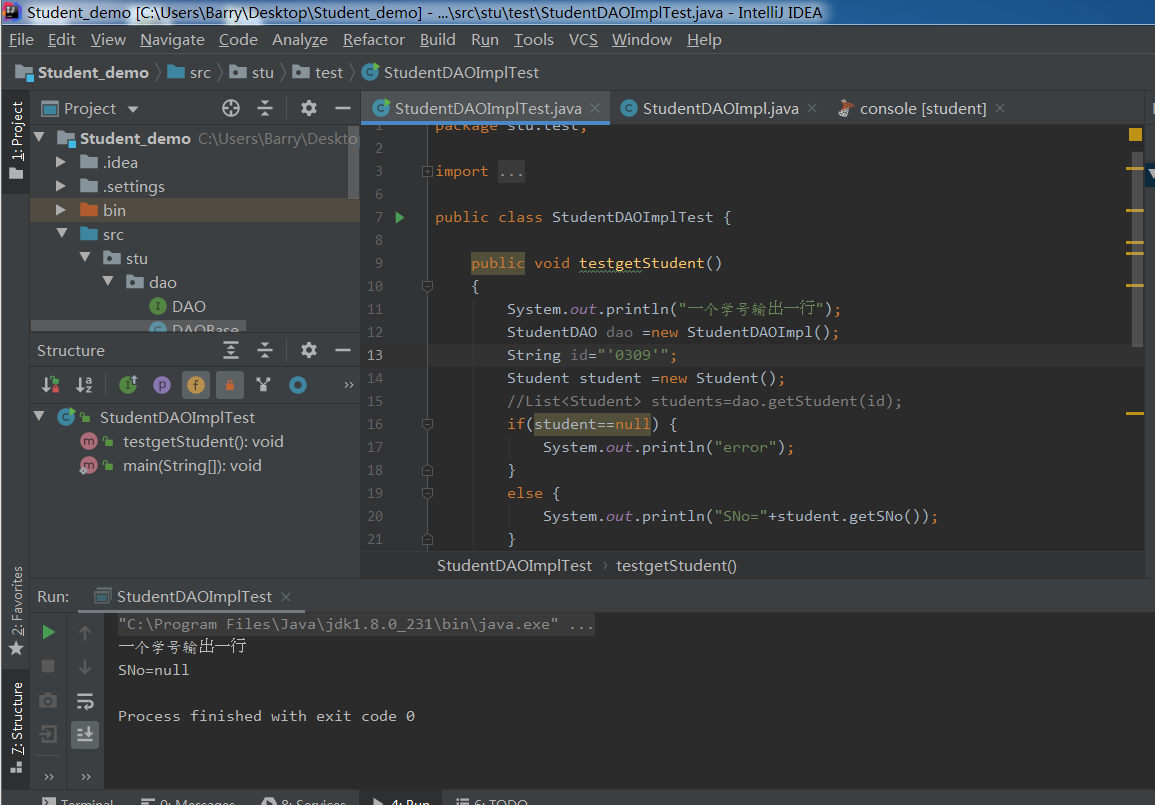Expand all nodes in Structure panel

click(231, 350)
